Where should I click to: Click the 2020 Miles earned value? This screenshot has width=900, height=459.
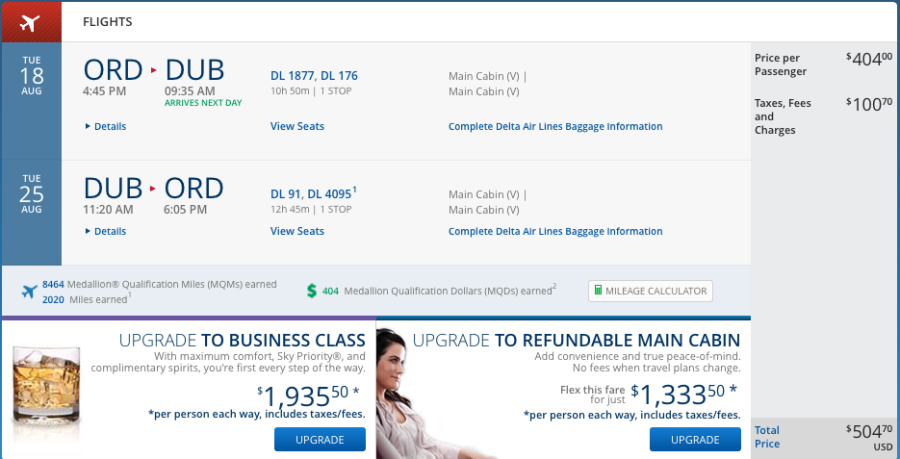[53, 299]
